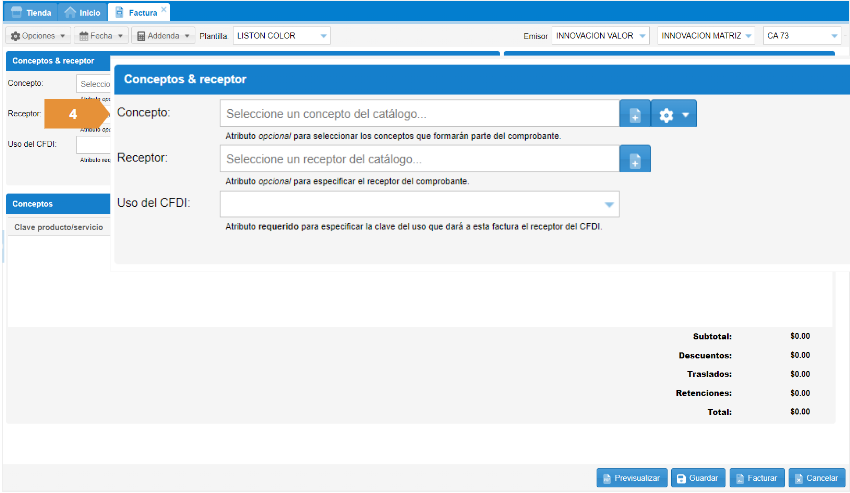Screen dimensions: 850x493
Task: Click the add new receptor icon button
Action: pyautogui.click(x=634, y=159)
